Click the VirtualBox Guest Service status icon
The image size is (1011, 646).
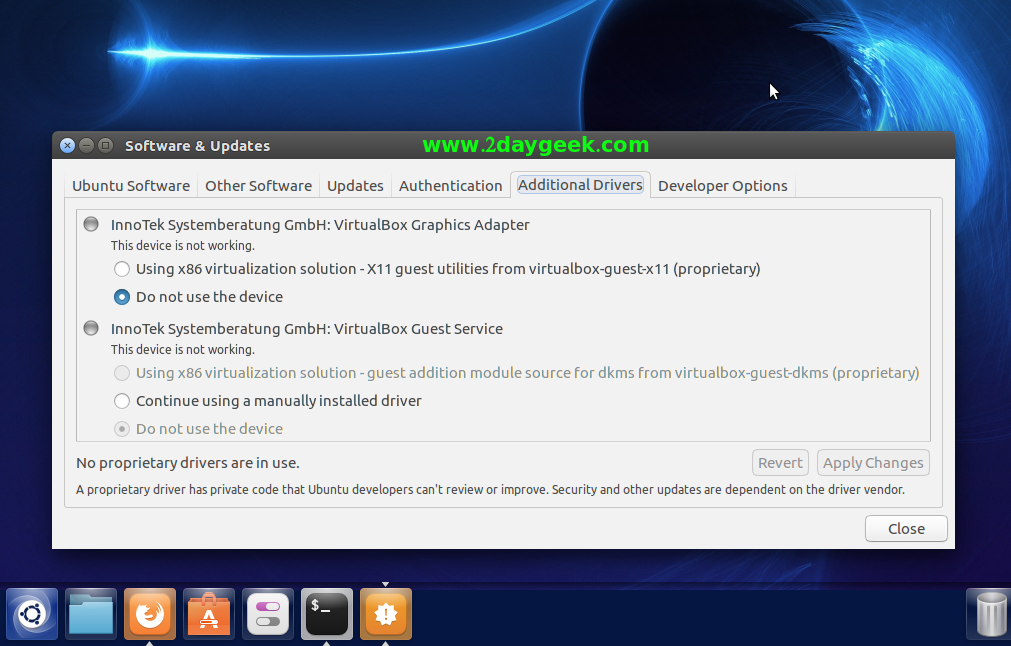click(91, 328)
